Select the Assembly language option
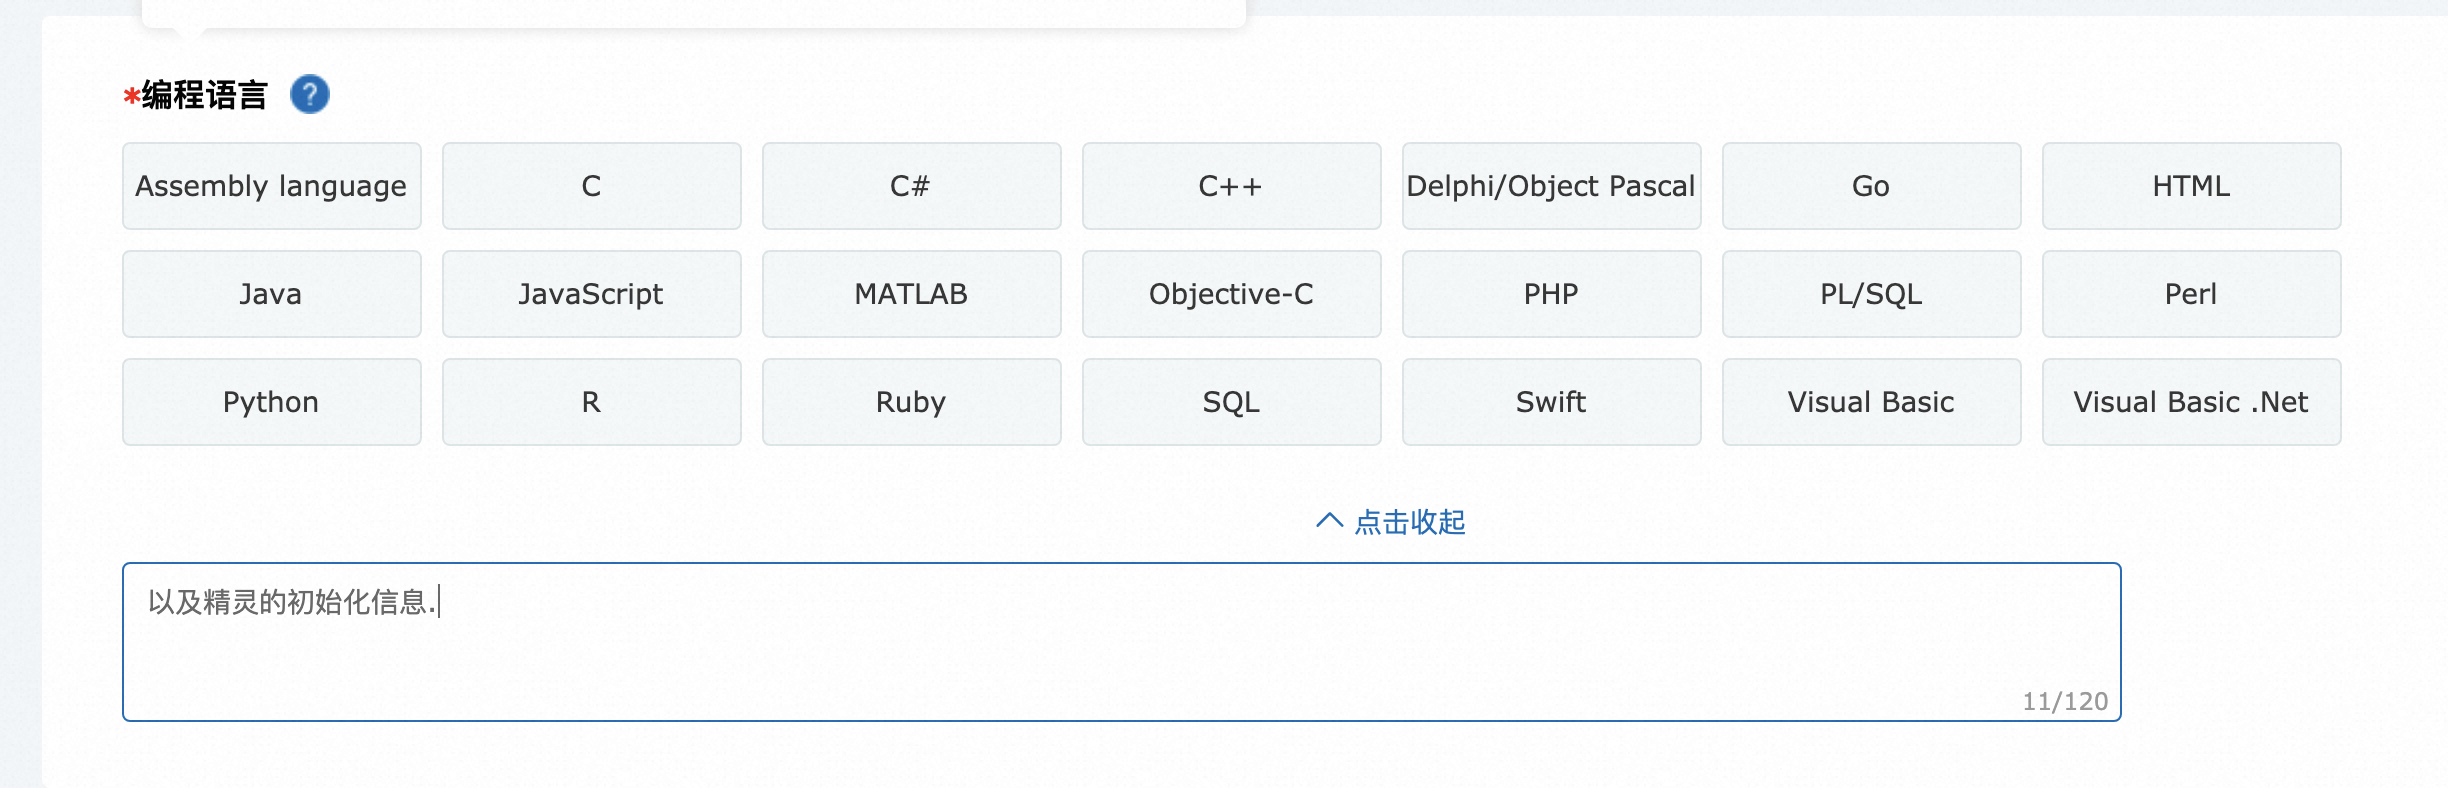2448x788 pixels. pos(271,186)
